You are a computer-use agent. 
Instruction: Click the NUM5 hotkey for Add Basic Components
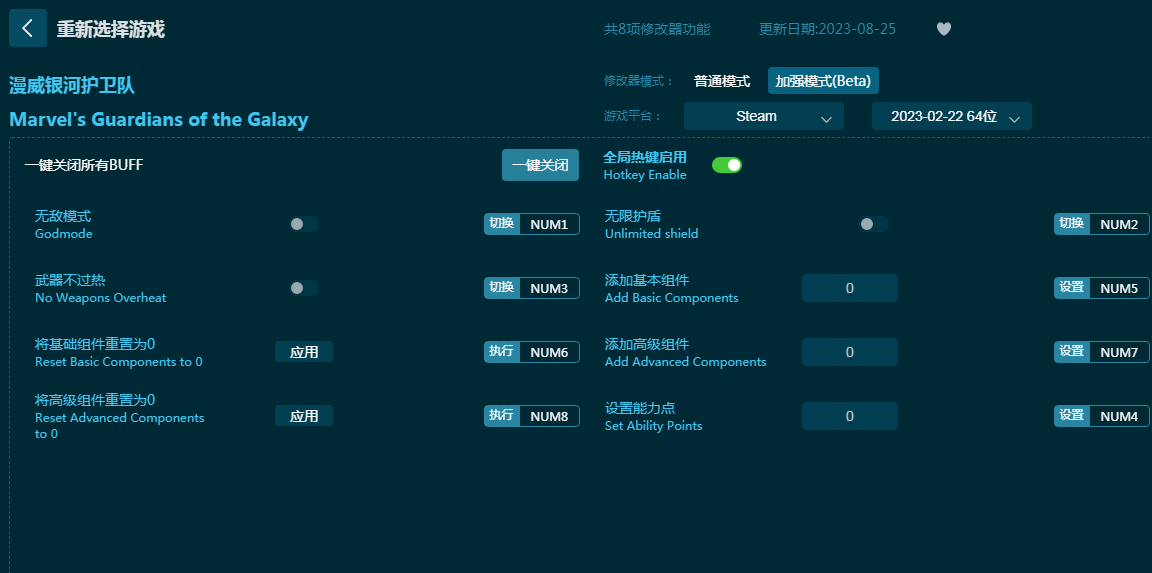coord(1119,288)
